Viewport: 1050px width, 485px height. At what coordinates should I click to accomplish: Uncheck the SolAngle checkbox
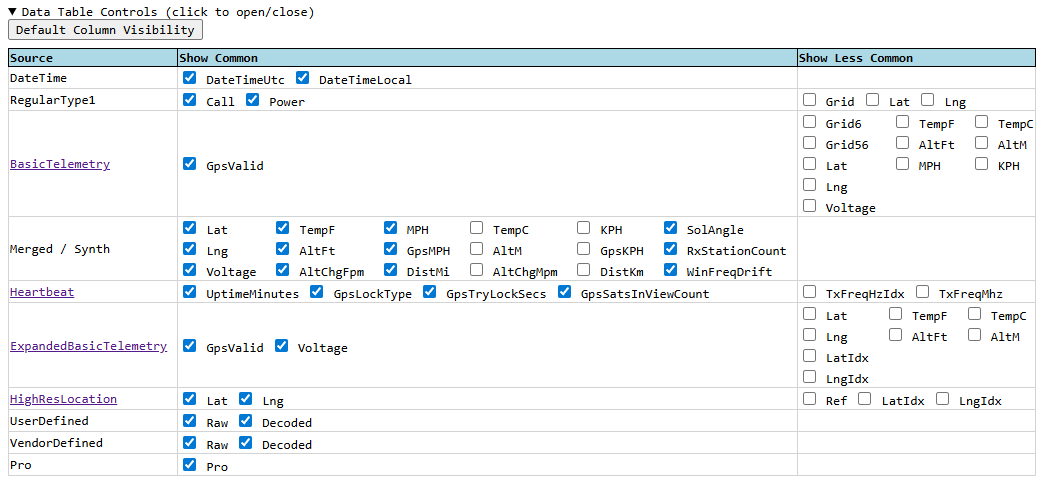[x=671, y=228]
